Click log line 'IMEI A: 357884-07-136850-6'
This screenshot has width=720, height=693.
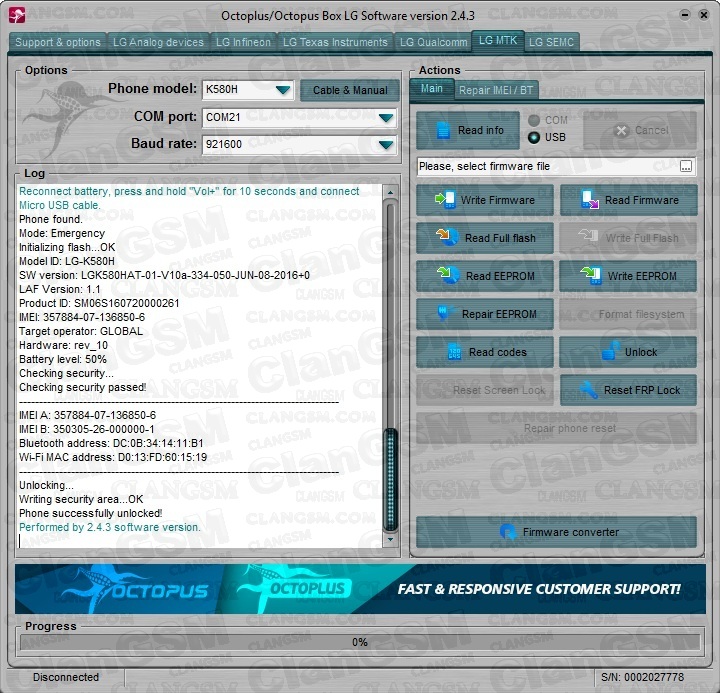(x=87, y=415)
